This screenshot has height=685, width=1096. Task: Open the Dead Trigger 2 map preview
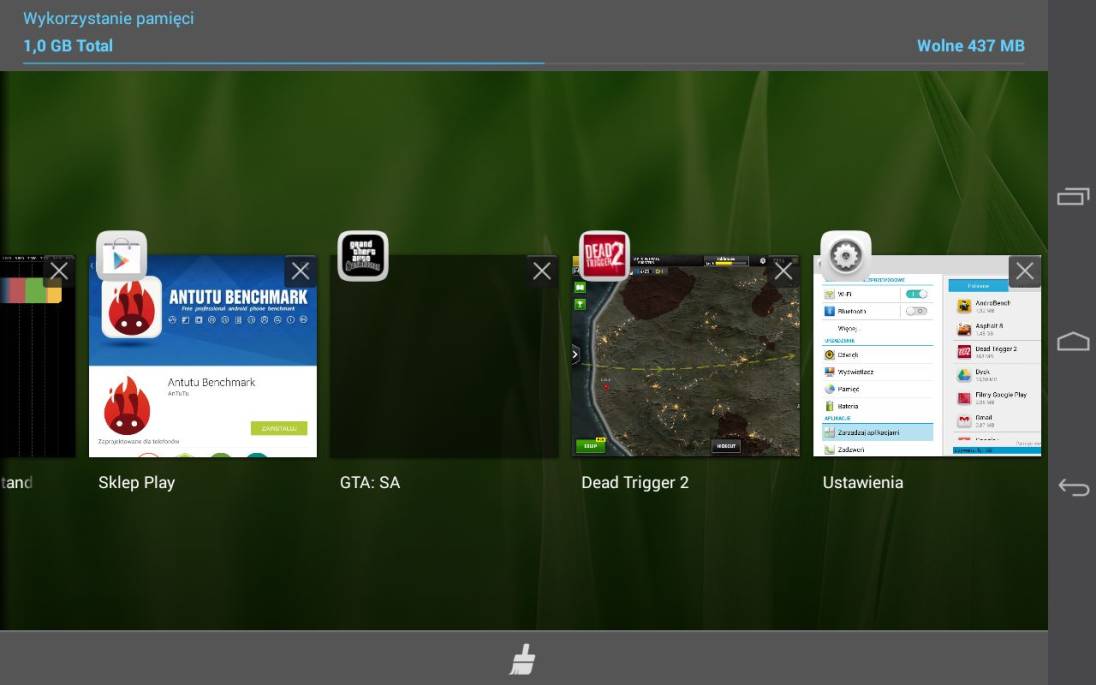[686, 356]
